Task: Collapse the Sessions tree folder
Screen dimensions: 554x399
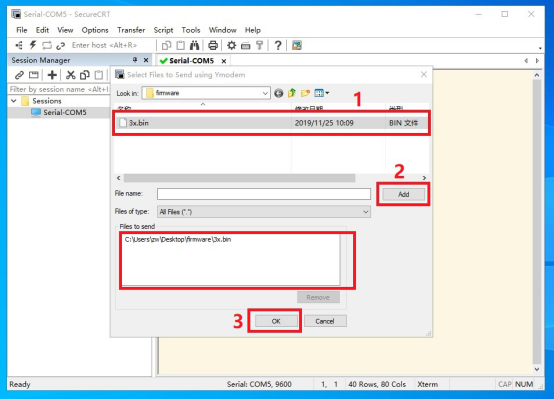Action: click(14, 101)
